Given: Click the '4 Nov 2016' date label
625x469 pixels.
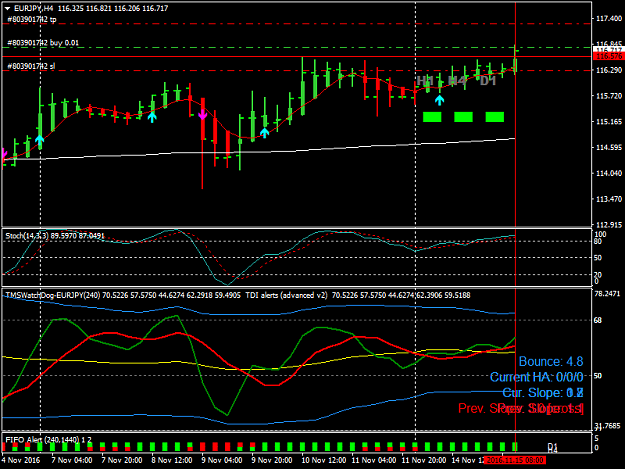Looking at the screenshot, I should click(21, 460).
